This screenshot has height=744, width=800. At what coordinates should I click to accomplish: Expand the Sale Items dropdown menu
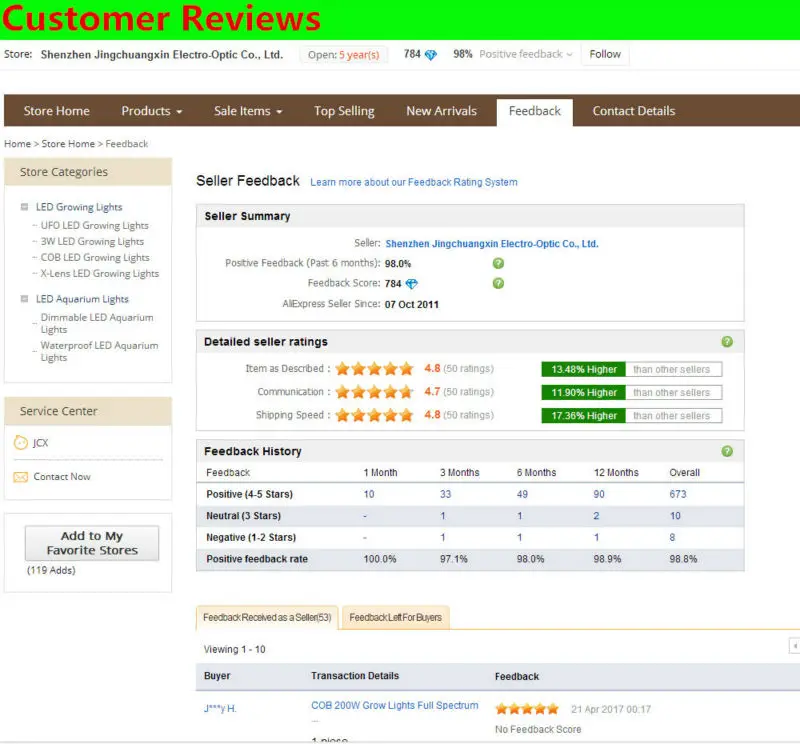pos(248,111)
